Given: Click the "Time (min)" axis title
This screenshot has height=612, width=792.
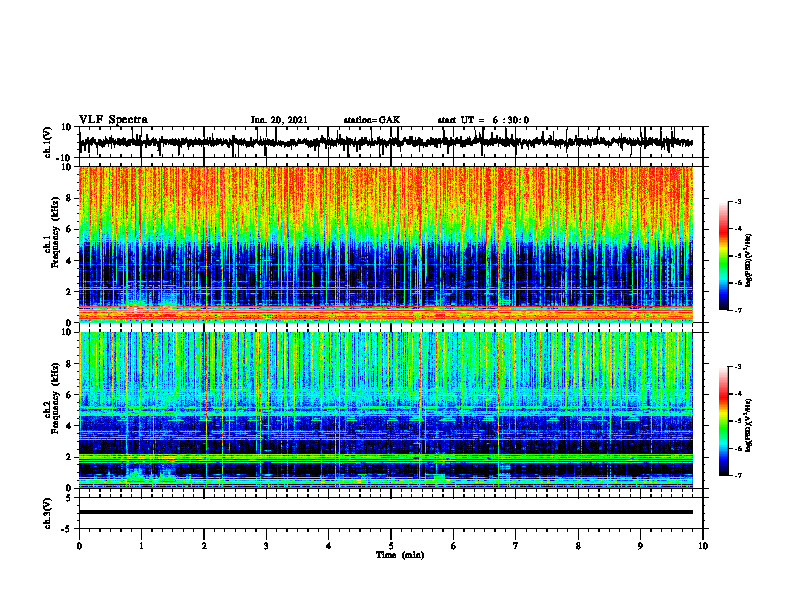Looking at the screenshot, I should click(400, 555).
